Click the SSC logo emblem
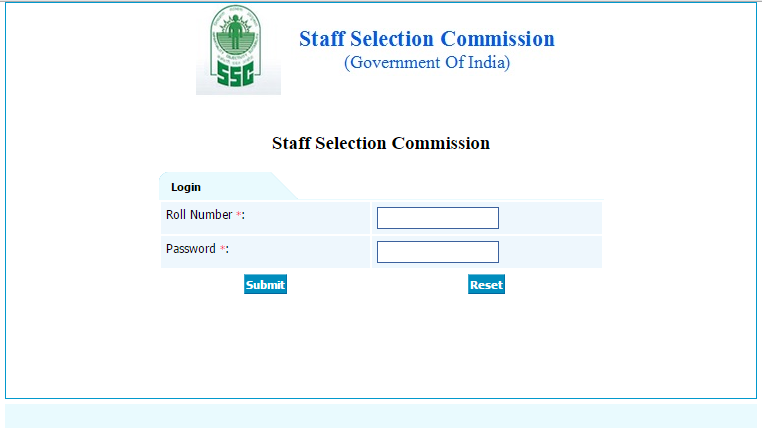 tap(238, 49)
